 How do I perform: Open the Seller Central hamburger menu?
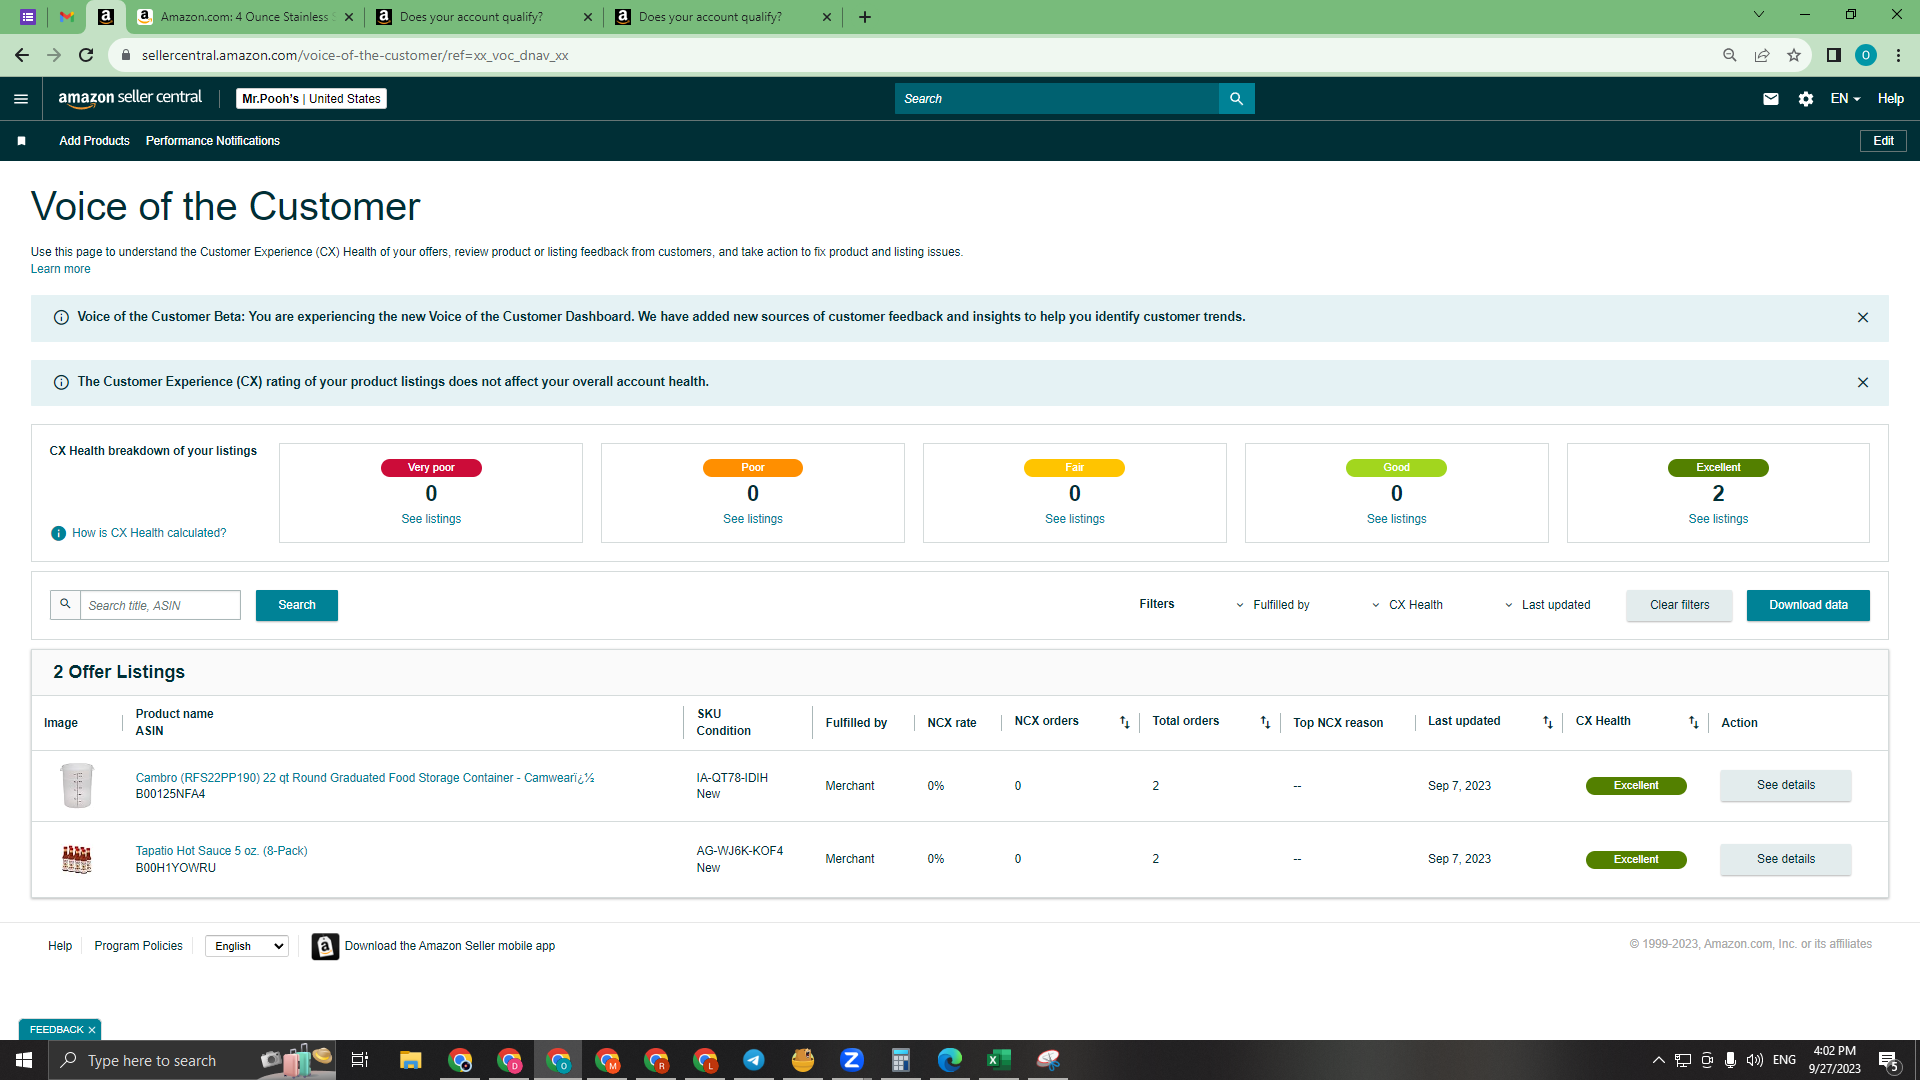click(x=21, y=99)
